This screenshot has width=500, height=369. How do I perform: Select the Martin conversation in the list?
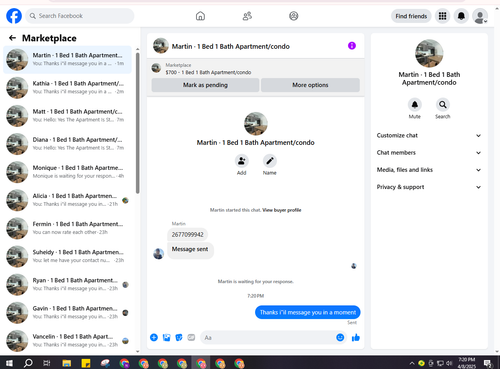tap(67, 60)
